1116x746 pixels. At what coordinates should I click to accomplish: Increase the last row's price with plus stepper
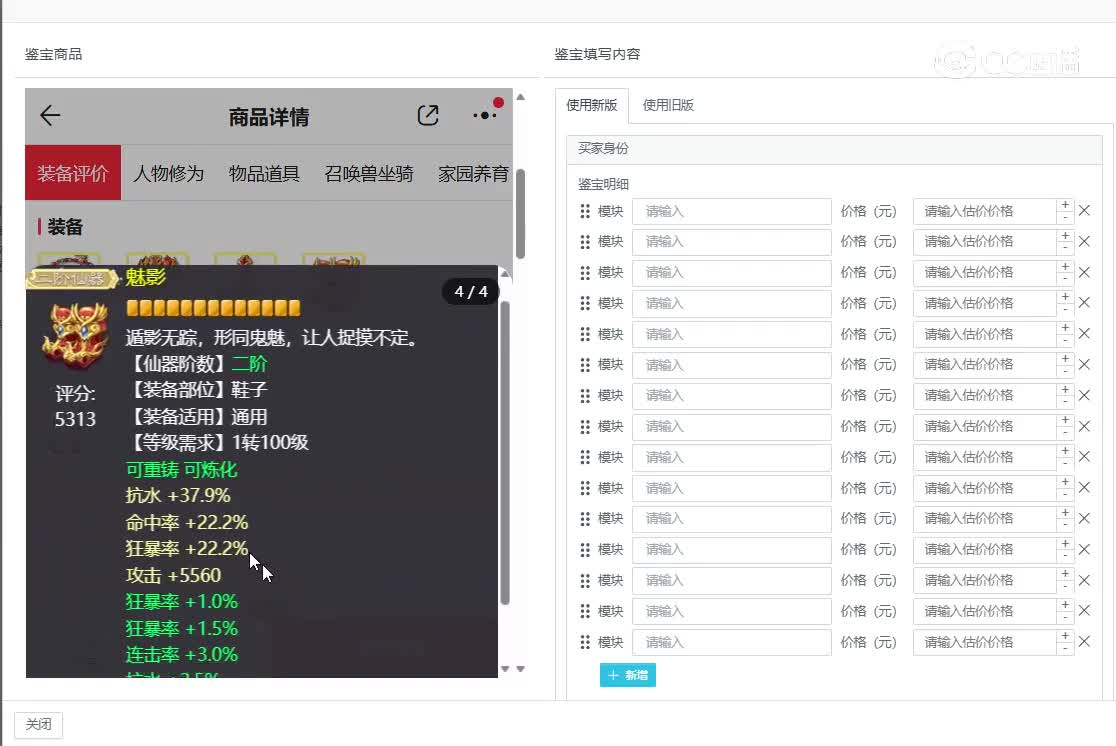point(1065,636)
